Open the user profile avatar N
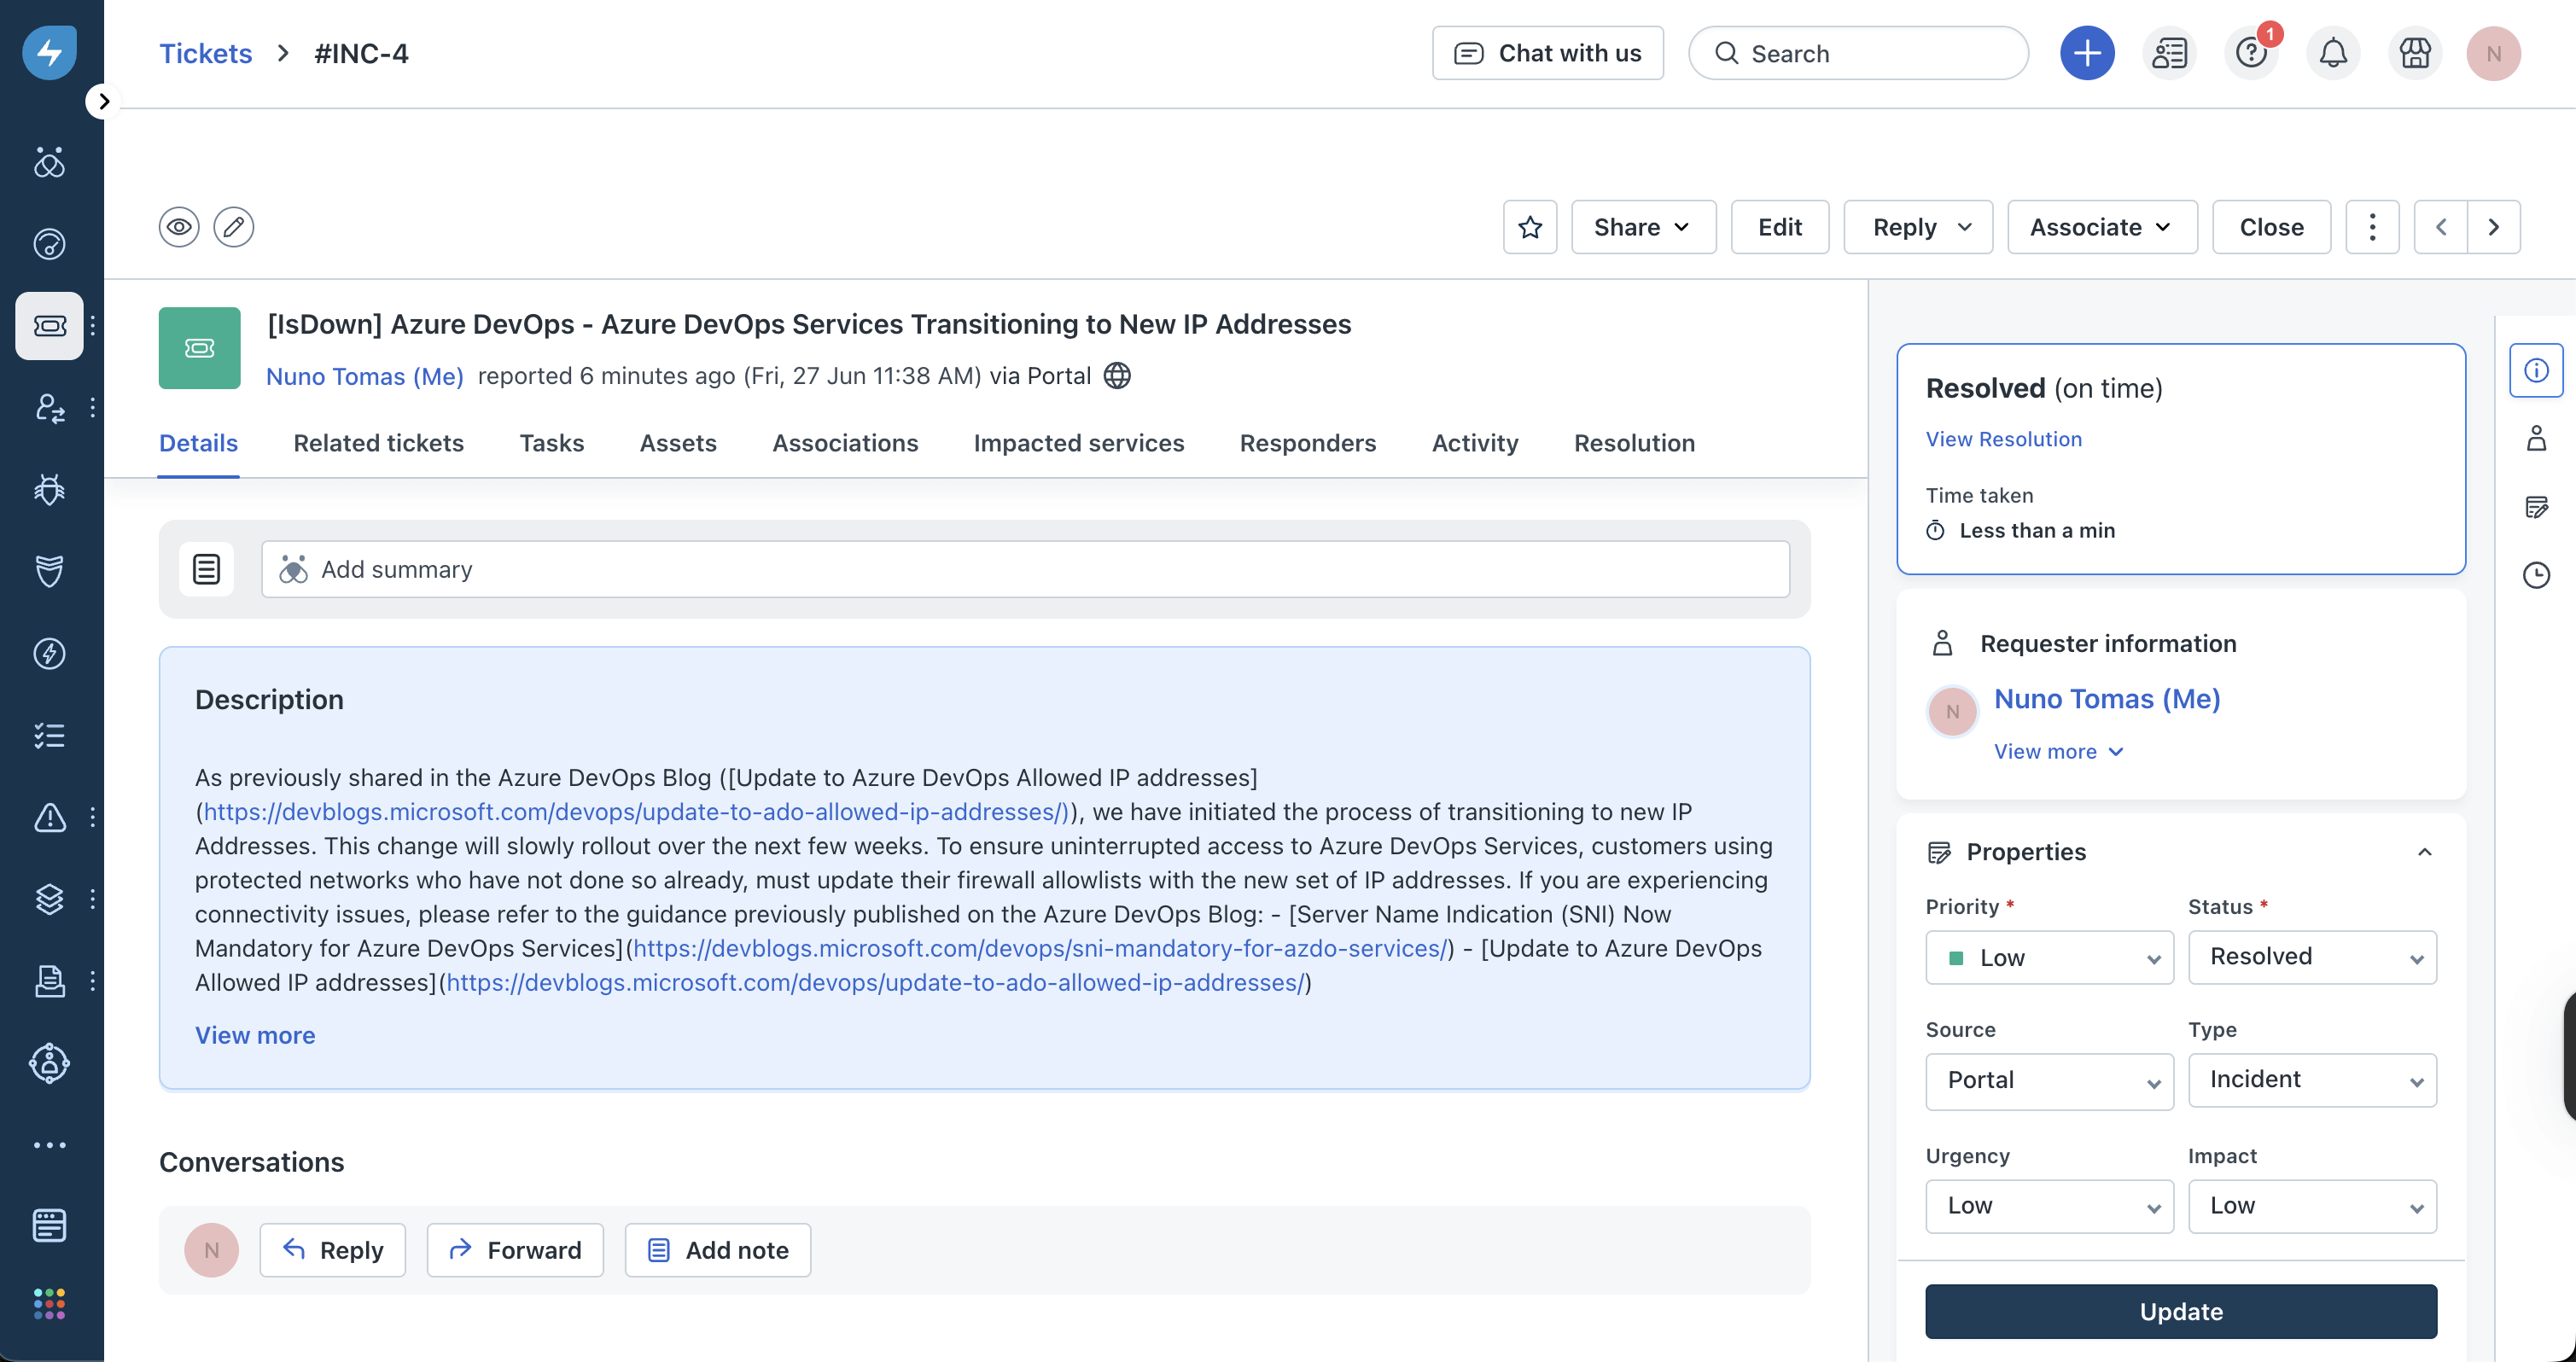Image resolution: width=2576 pixels, height=1362 pixels. click(x=2493, y=53)
